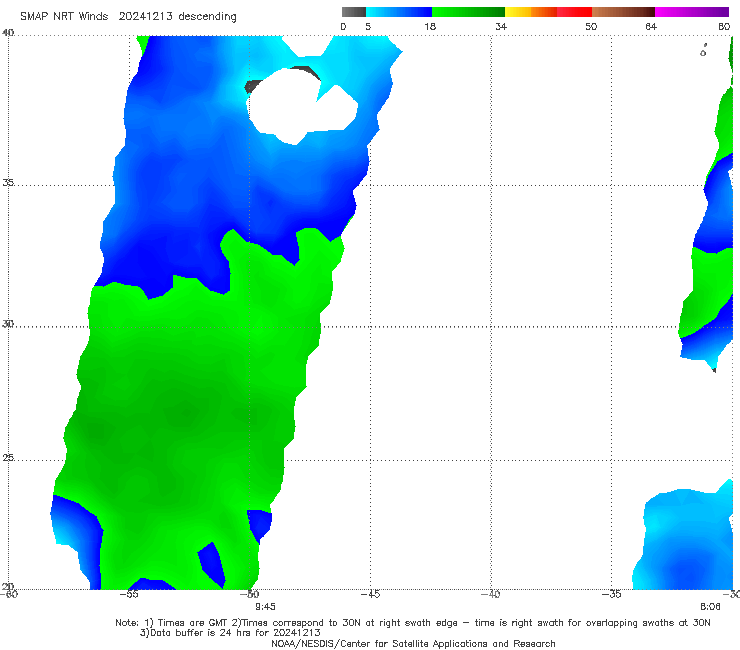Click the colorbar label '34'
740x650 pixels.
coord(501,26)
